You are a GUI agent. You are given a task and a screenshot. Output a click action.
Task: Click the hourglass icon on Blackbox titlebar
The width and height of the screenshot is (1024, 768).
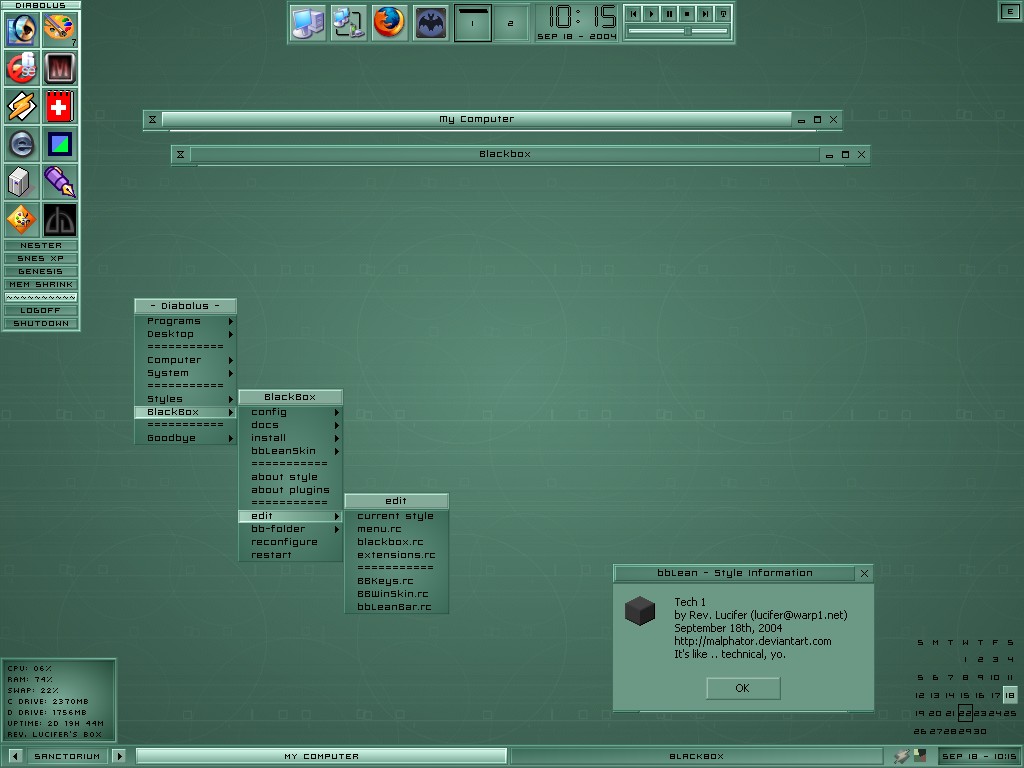pos(180,155)
